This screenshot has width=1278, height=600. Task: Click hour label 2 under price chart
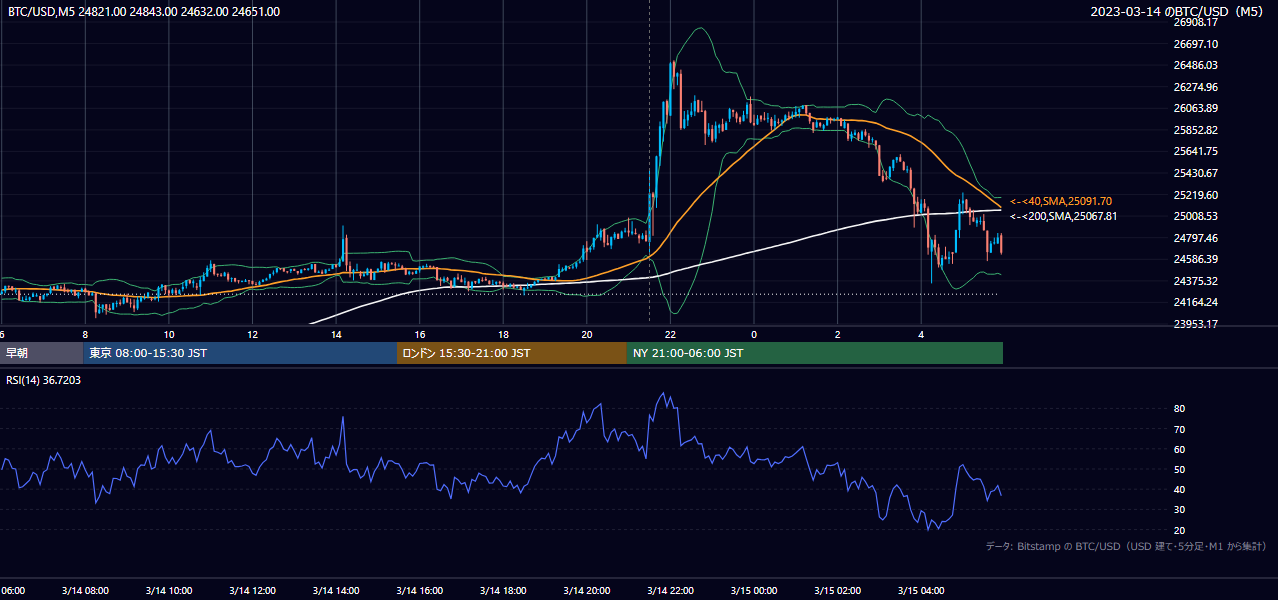[838, 334]
